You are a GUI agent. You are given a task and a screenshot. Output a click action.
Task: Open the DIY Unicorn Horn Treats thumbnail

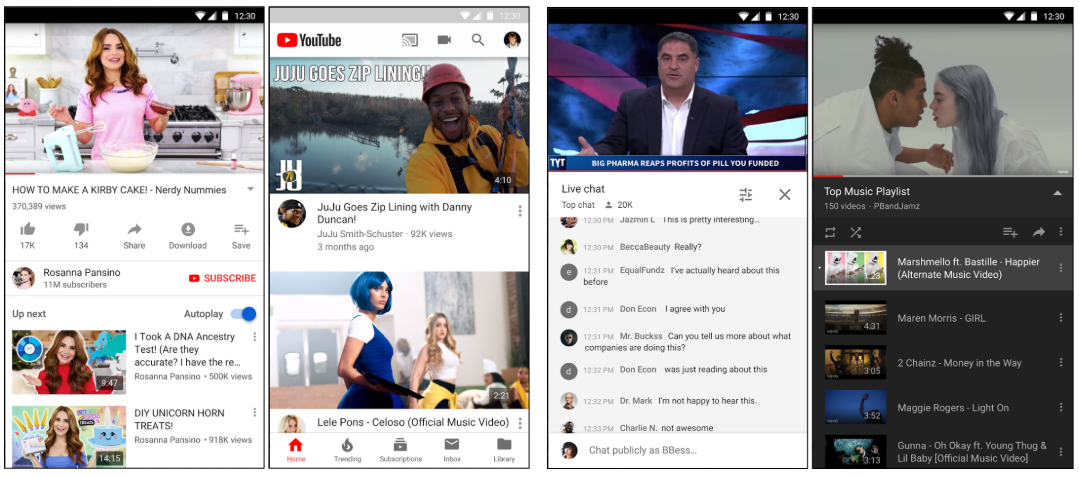coord(69,436)
